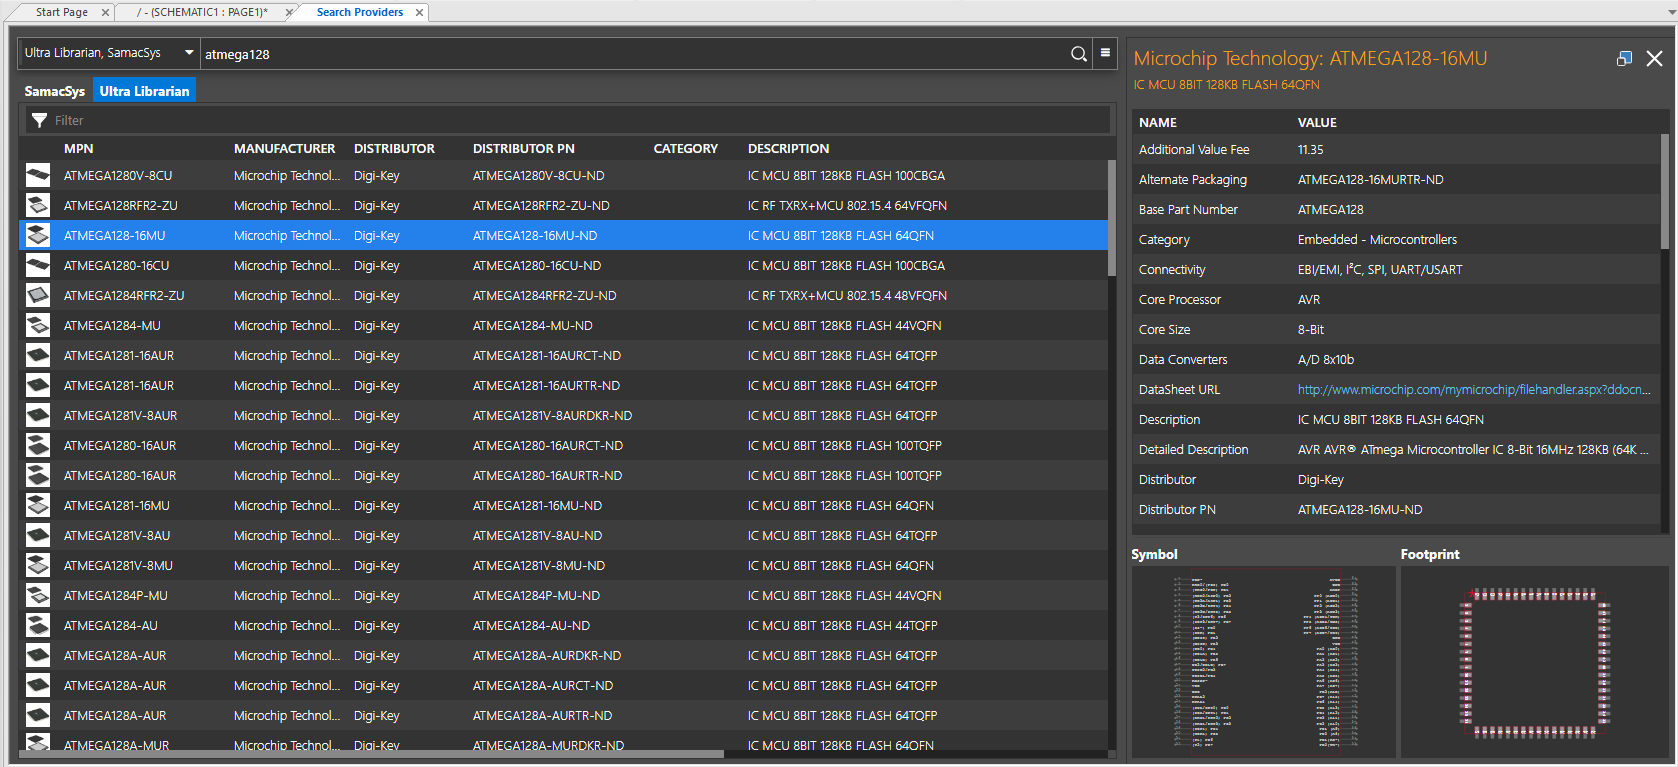Click part icon for ATMEGA1284-MU row

pyautogui.click(x=38, y=325)
